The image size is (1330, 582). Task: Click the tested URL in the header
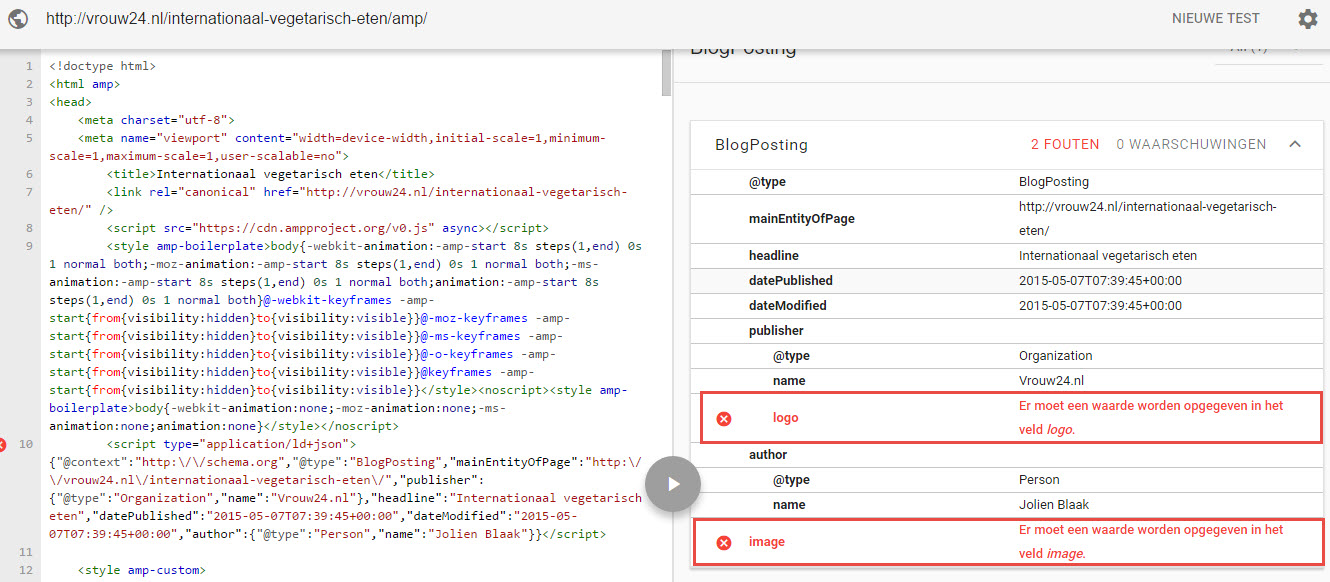pyautogui.click(x=239, y=19)
